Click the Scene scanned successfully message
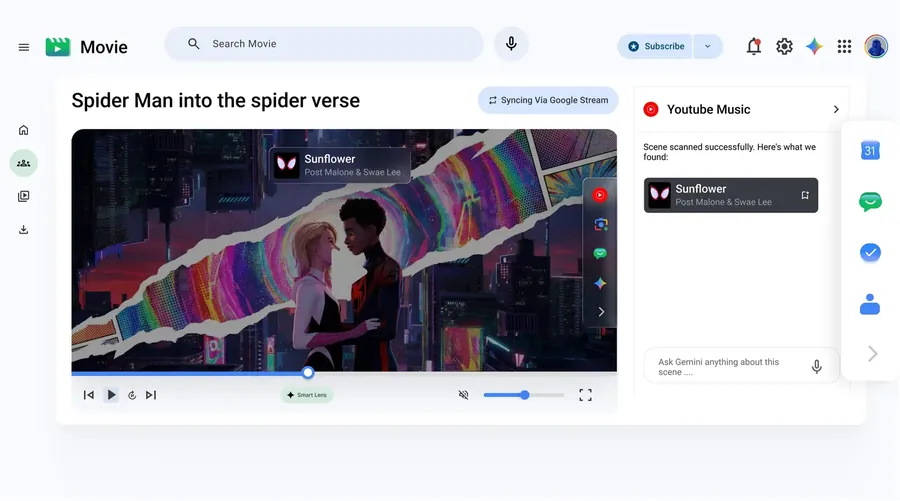The width and height of the screenshot is (900, 501). coord(730,152)
